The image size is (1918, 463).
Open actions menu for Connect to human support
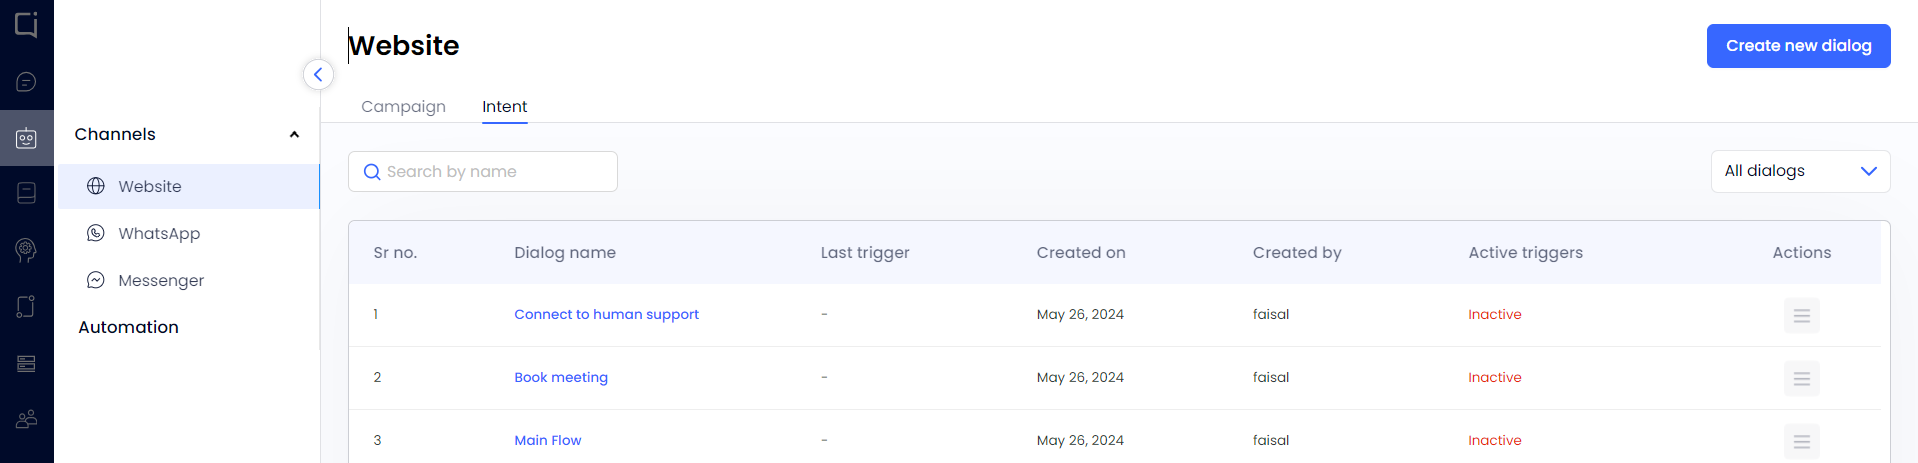(x=1801, y=315)
